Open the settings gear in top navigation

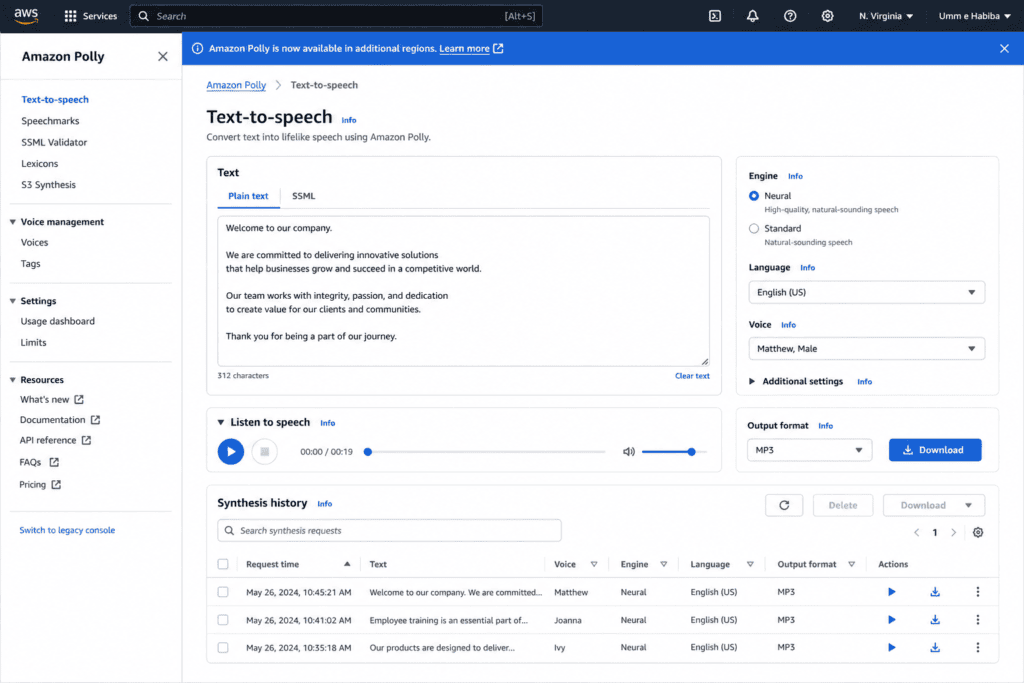tap(827, 16)
